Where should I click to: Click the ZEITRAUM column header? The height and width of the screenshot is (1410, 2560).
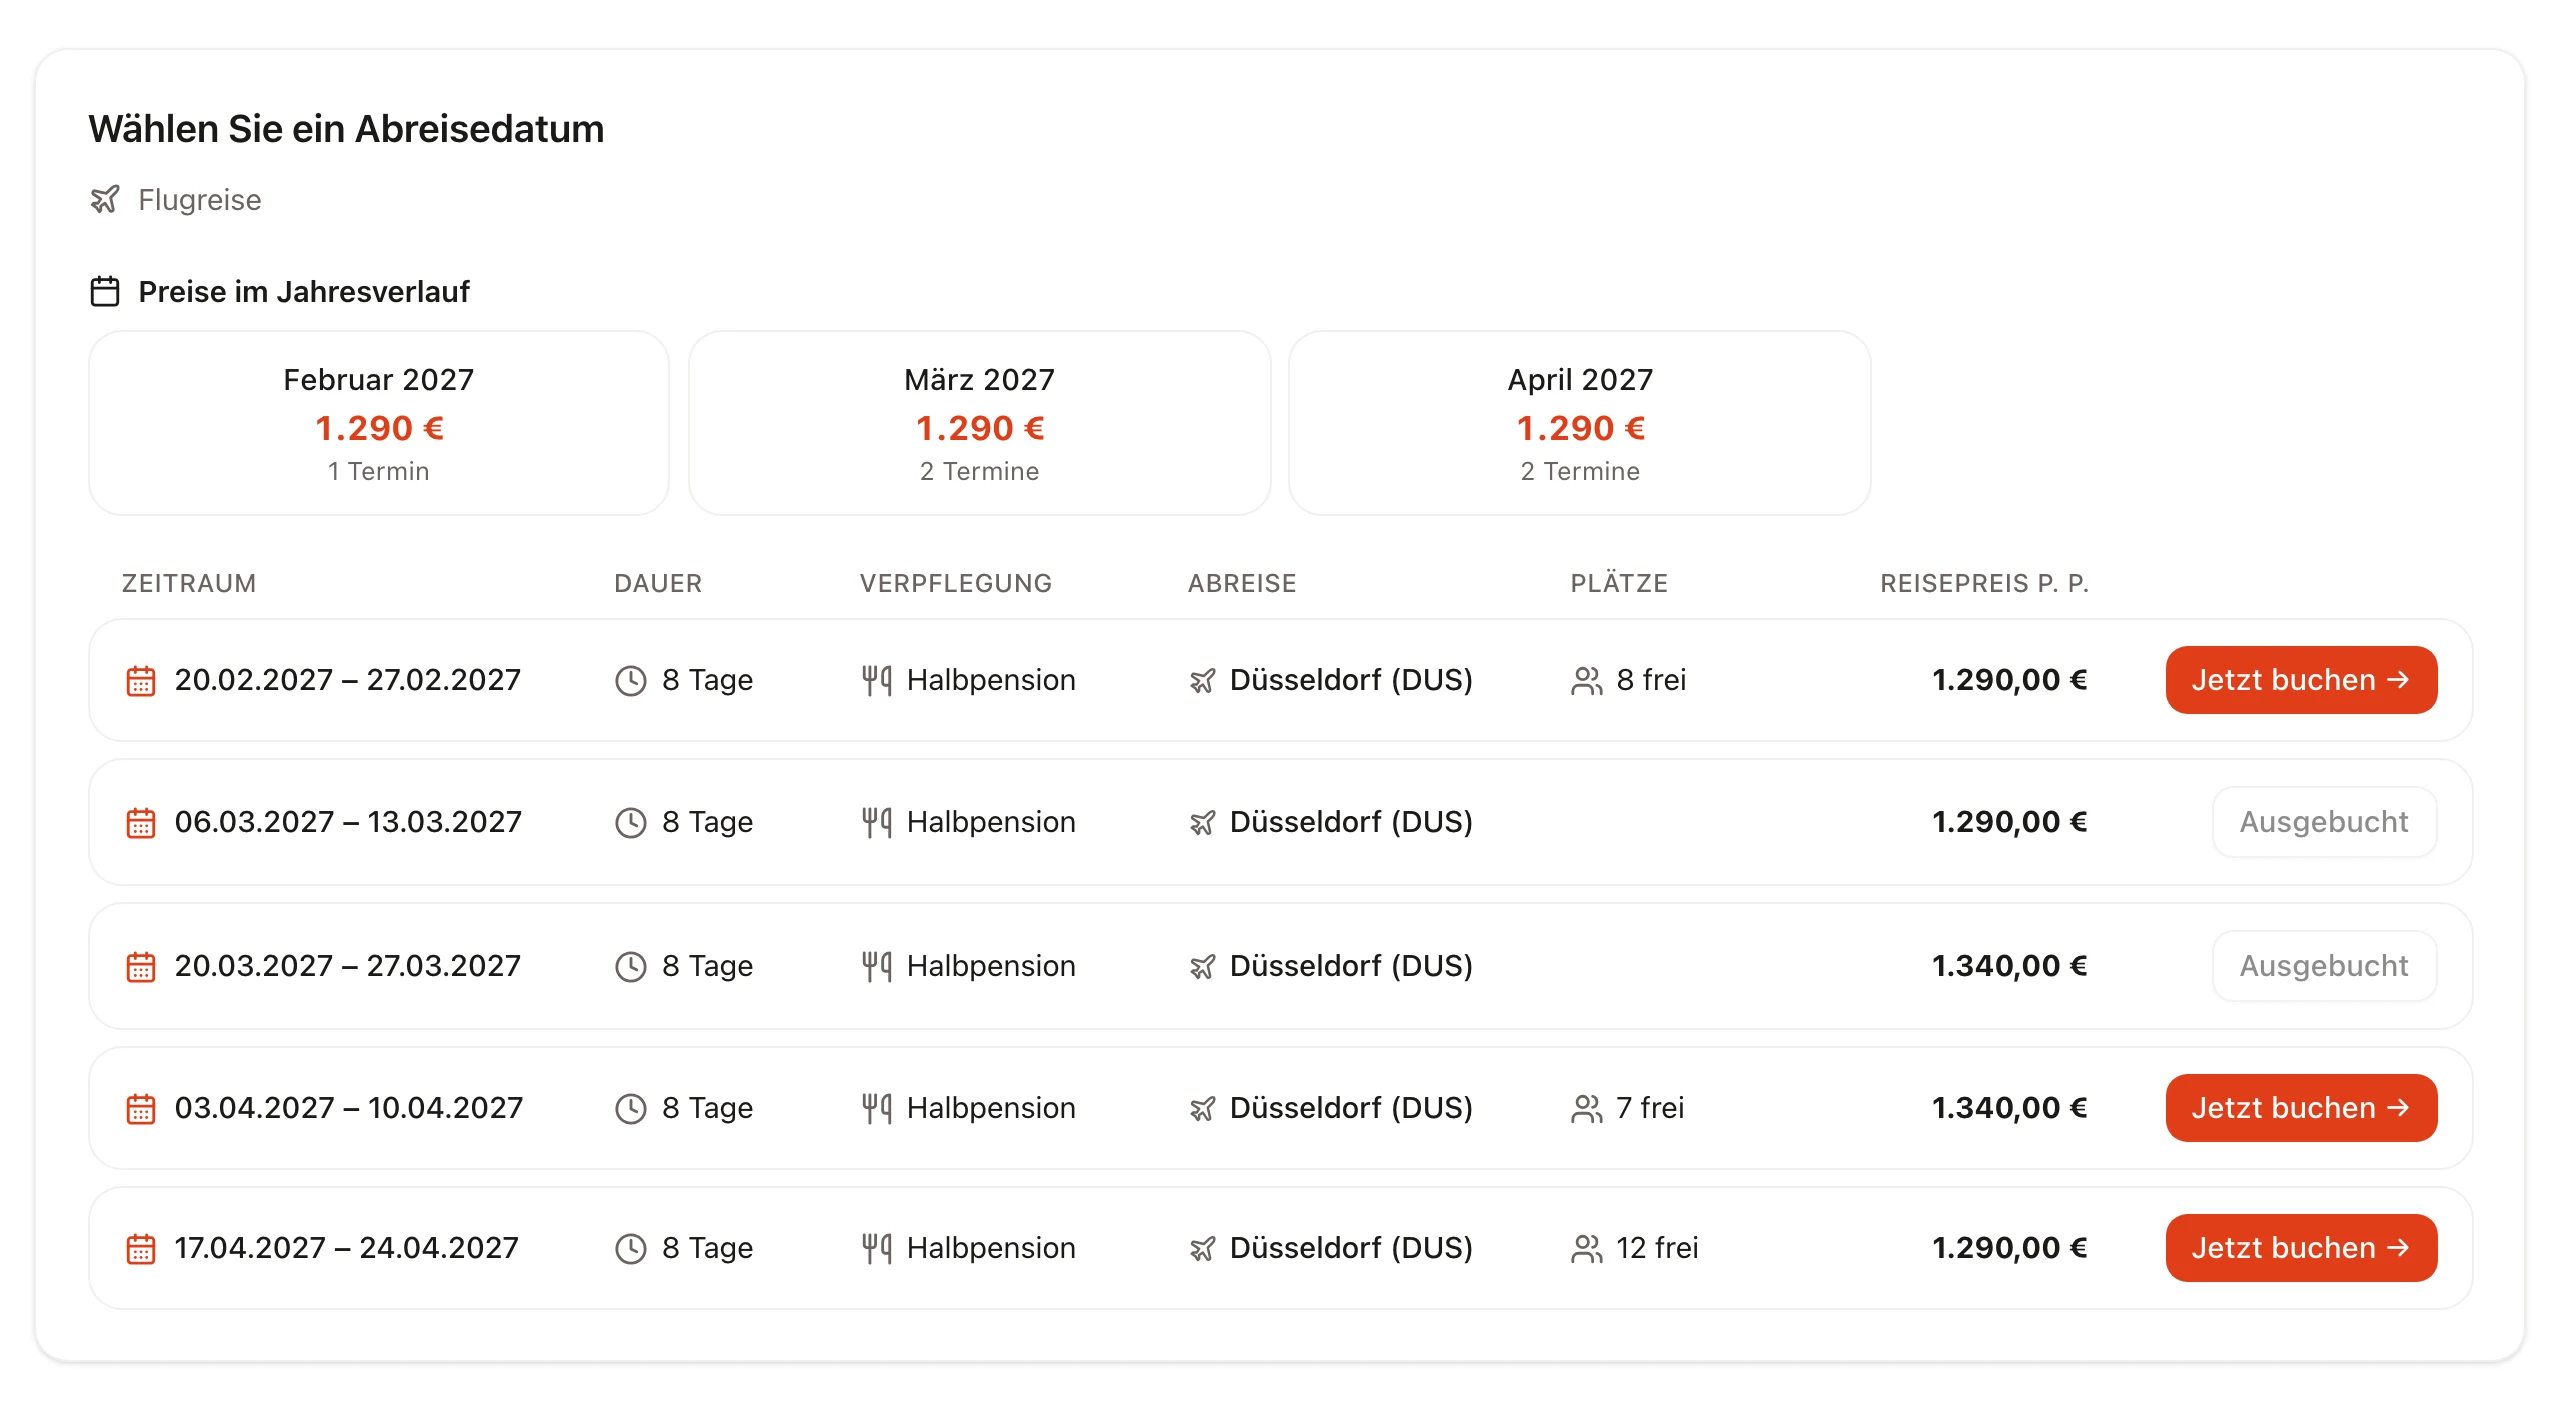(x=189, y=583)
